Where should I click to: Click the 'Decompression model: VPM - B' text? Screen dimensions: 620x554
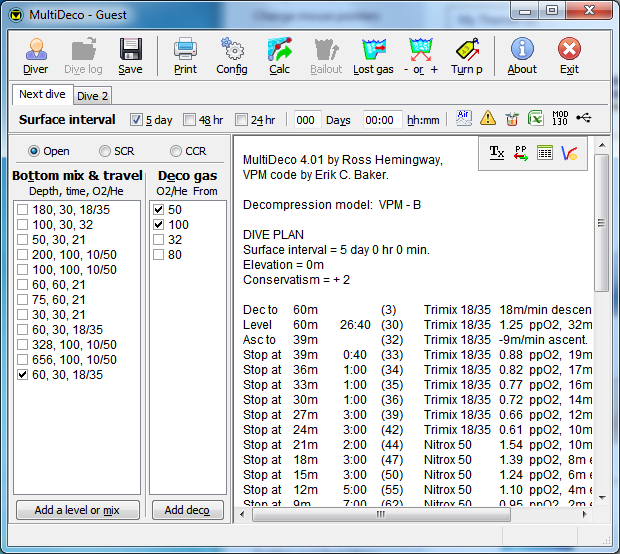(x=332, y=205)
